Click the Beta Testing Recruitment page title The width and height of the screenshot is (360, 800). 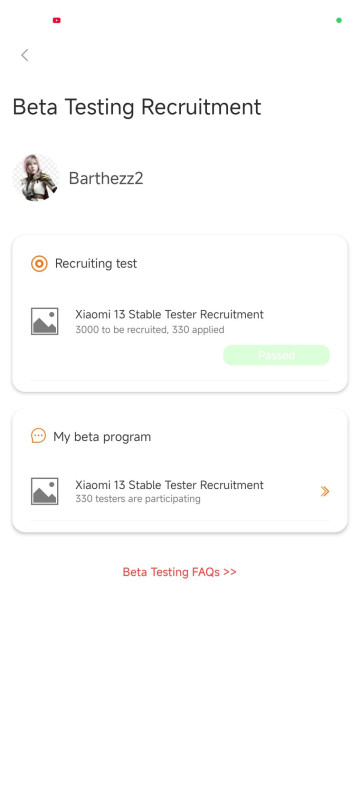pyautogui.click(x=137, y=107)
